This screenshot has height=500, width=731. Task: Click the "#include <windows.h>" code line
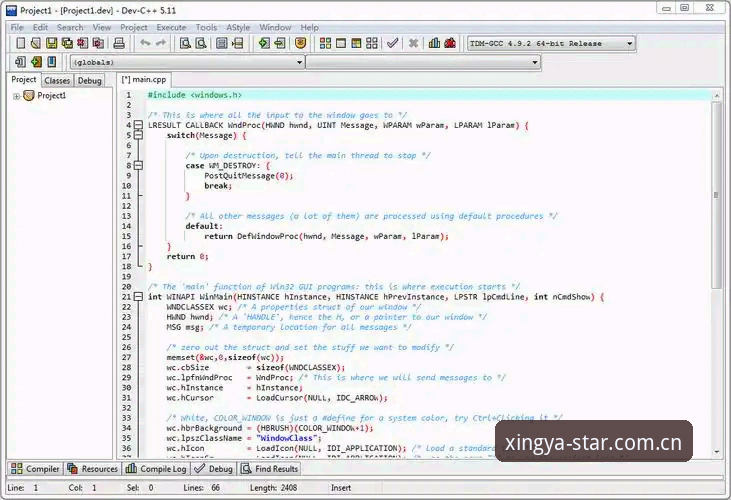coord(195,95)
